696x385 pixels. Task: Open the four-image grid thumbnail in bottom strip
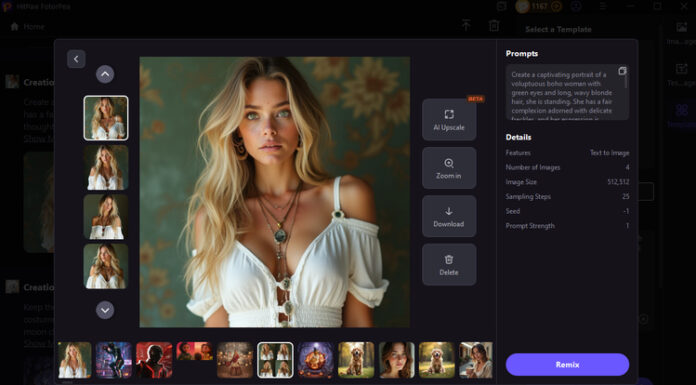(x=275, y=360)
